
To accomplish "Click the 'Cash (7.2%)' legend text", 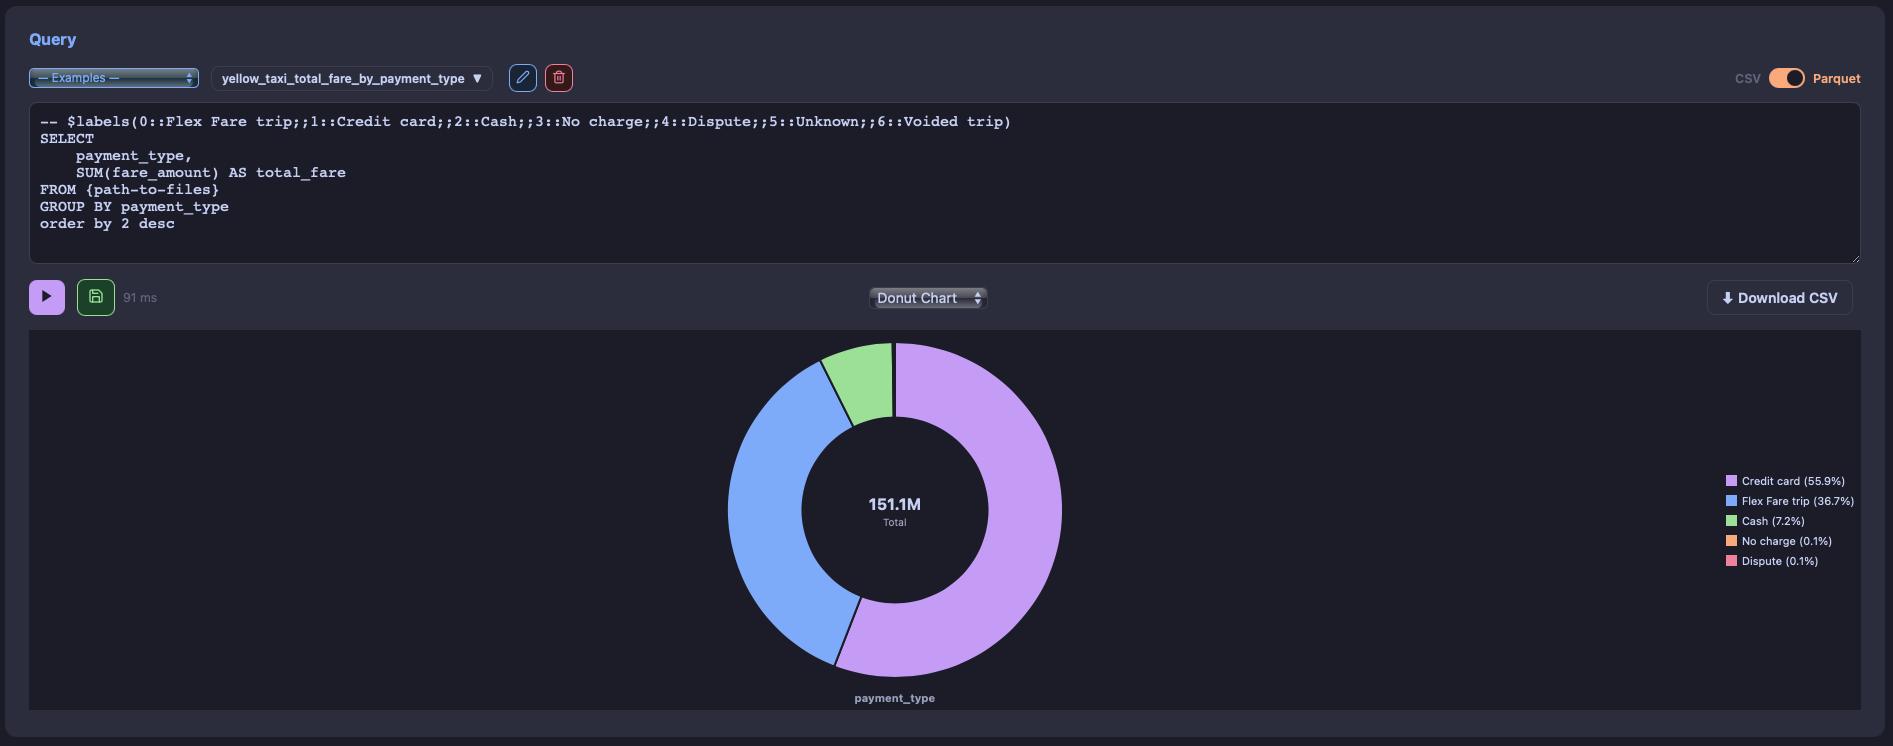I will 1773,521.
